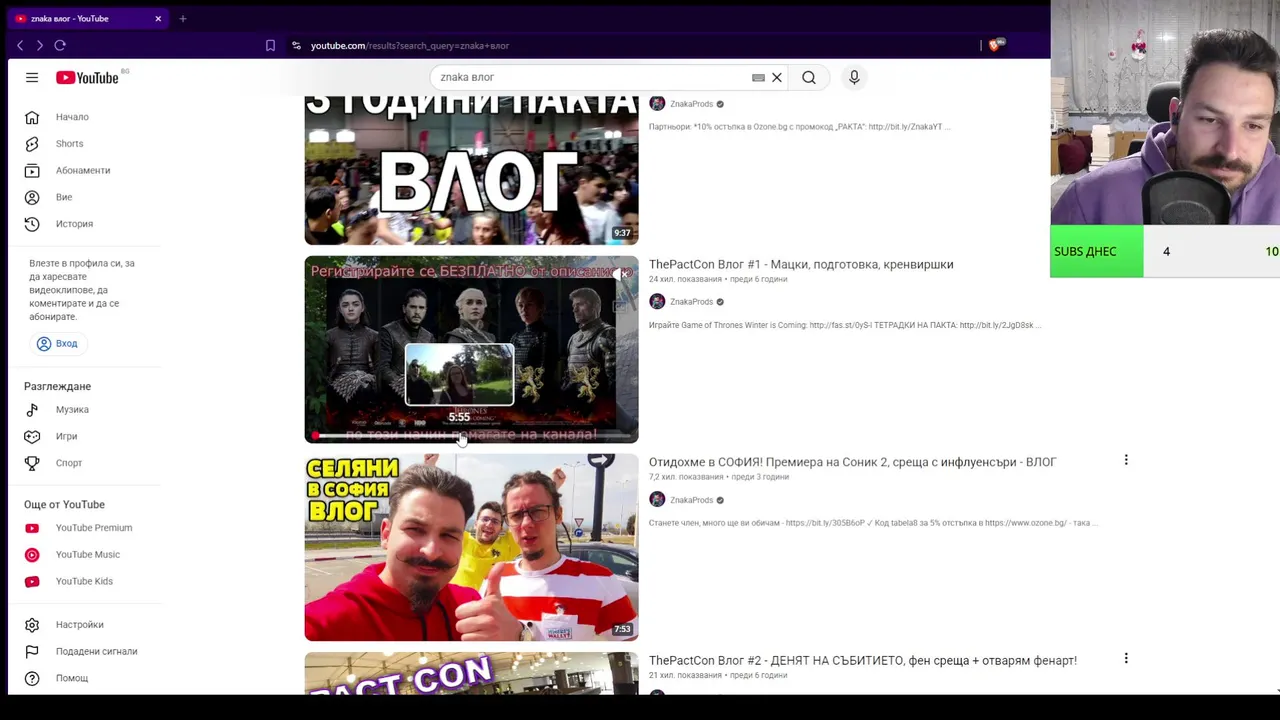This screenshot has width=1280, height=720.
Task: Click ZnakaProds avatar under ThePactCon Влог #1
Action: point(657,302)
